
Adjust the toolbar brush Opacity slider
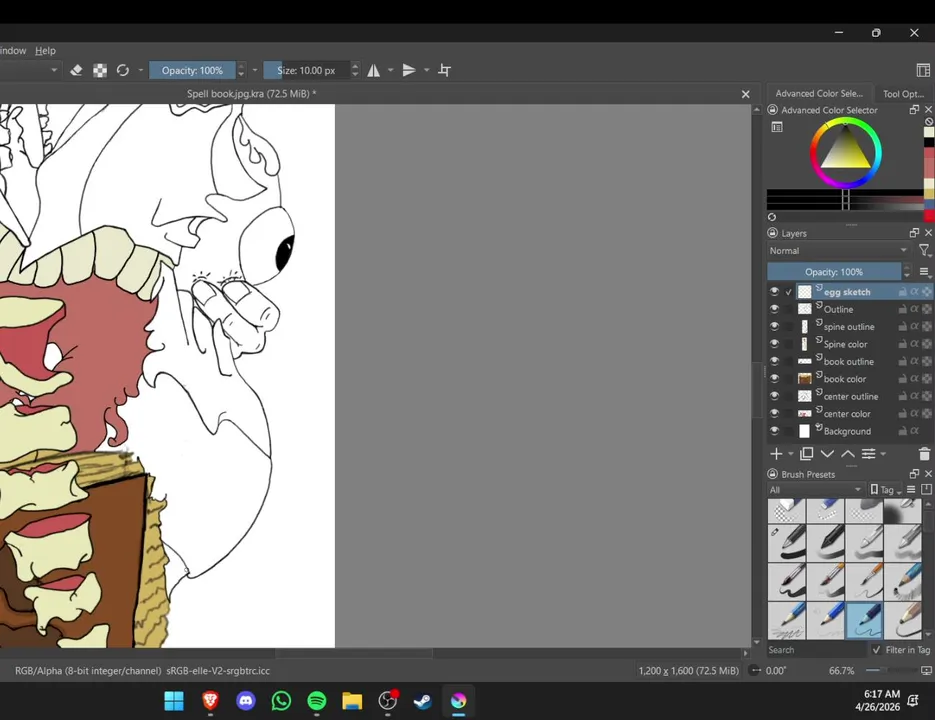click(192, 70)
